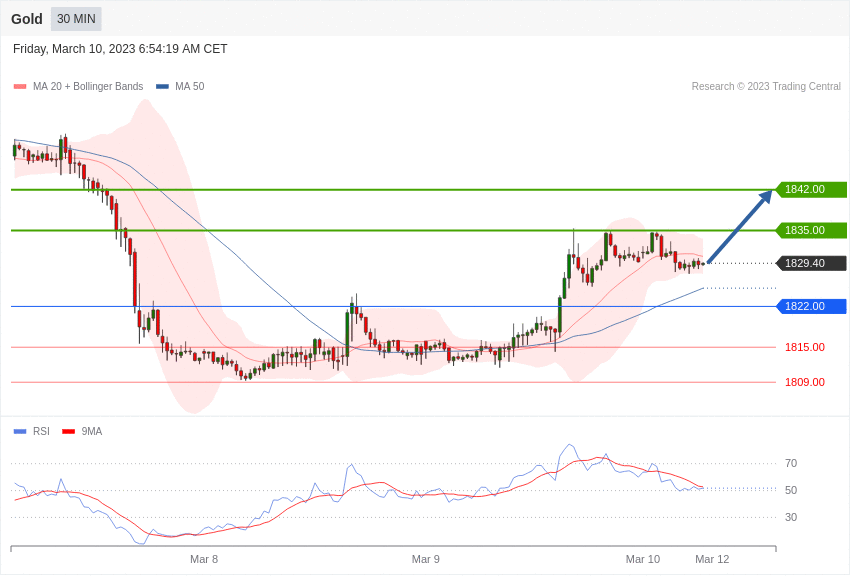
Task: Click the MA 50 legend swatch
Action: [162, 86]
